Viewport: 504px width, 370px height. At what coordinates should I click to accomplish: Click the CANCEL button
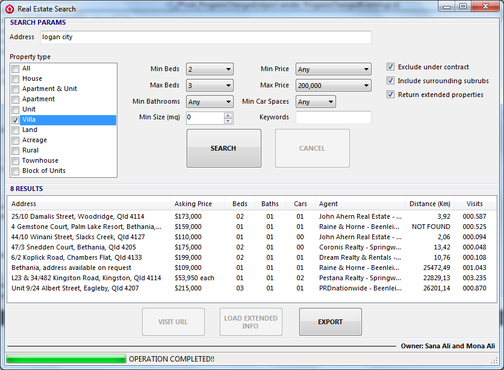coord(312,148)
